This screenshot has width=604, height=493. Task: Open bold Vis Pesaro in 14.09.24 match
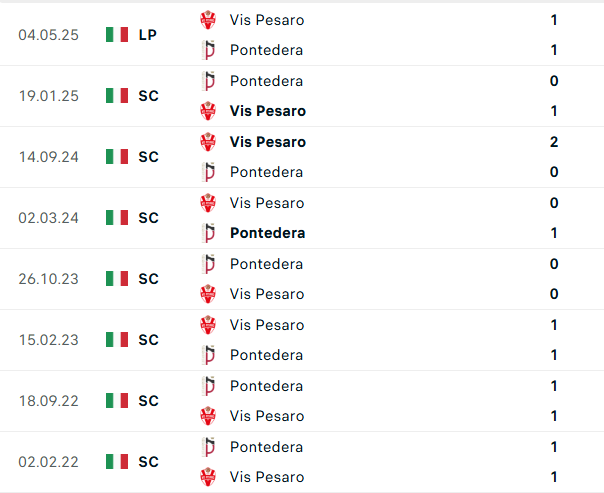click(267, 142)
